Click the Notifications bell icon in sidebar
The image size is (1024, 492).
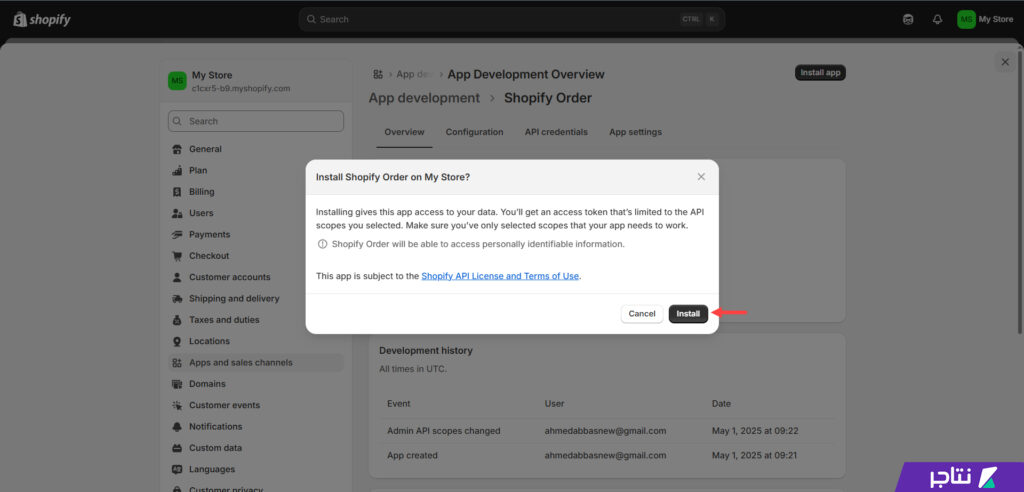pos(177,427)
